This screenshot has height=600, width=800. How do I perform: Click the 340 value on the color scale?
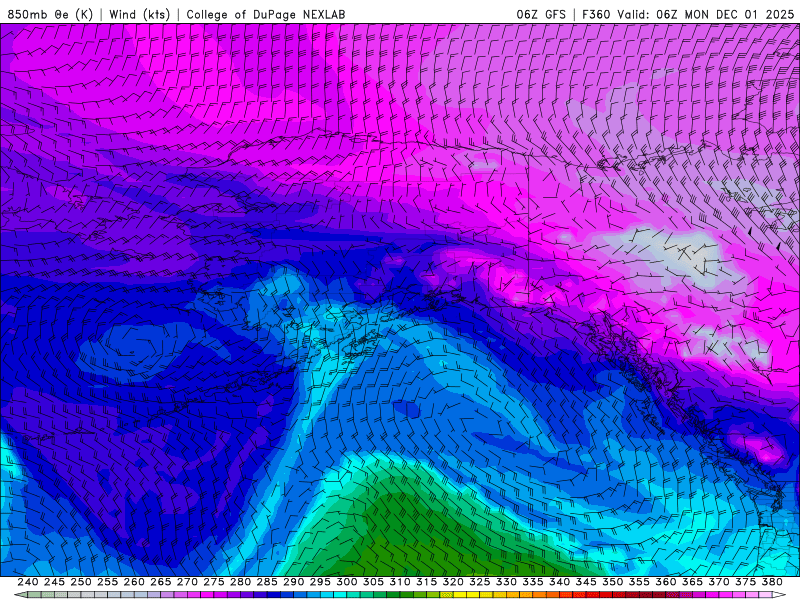[559, 582]
